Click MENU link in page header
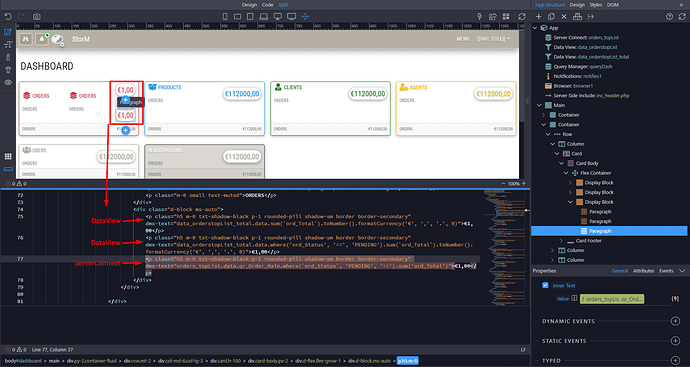Screen dimensions: 690x367 click(462, 39)
